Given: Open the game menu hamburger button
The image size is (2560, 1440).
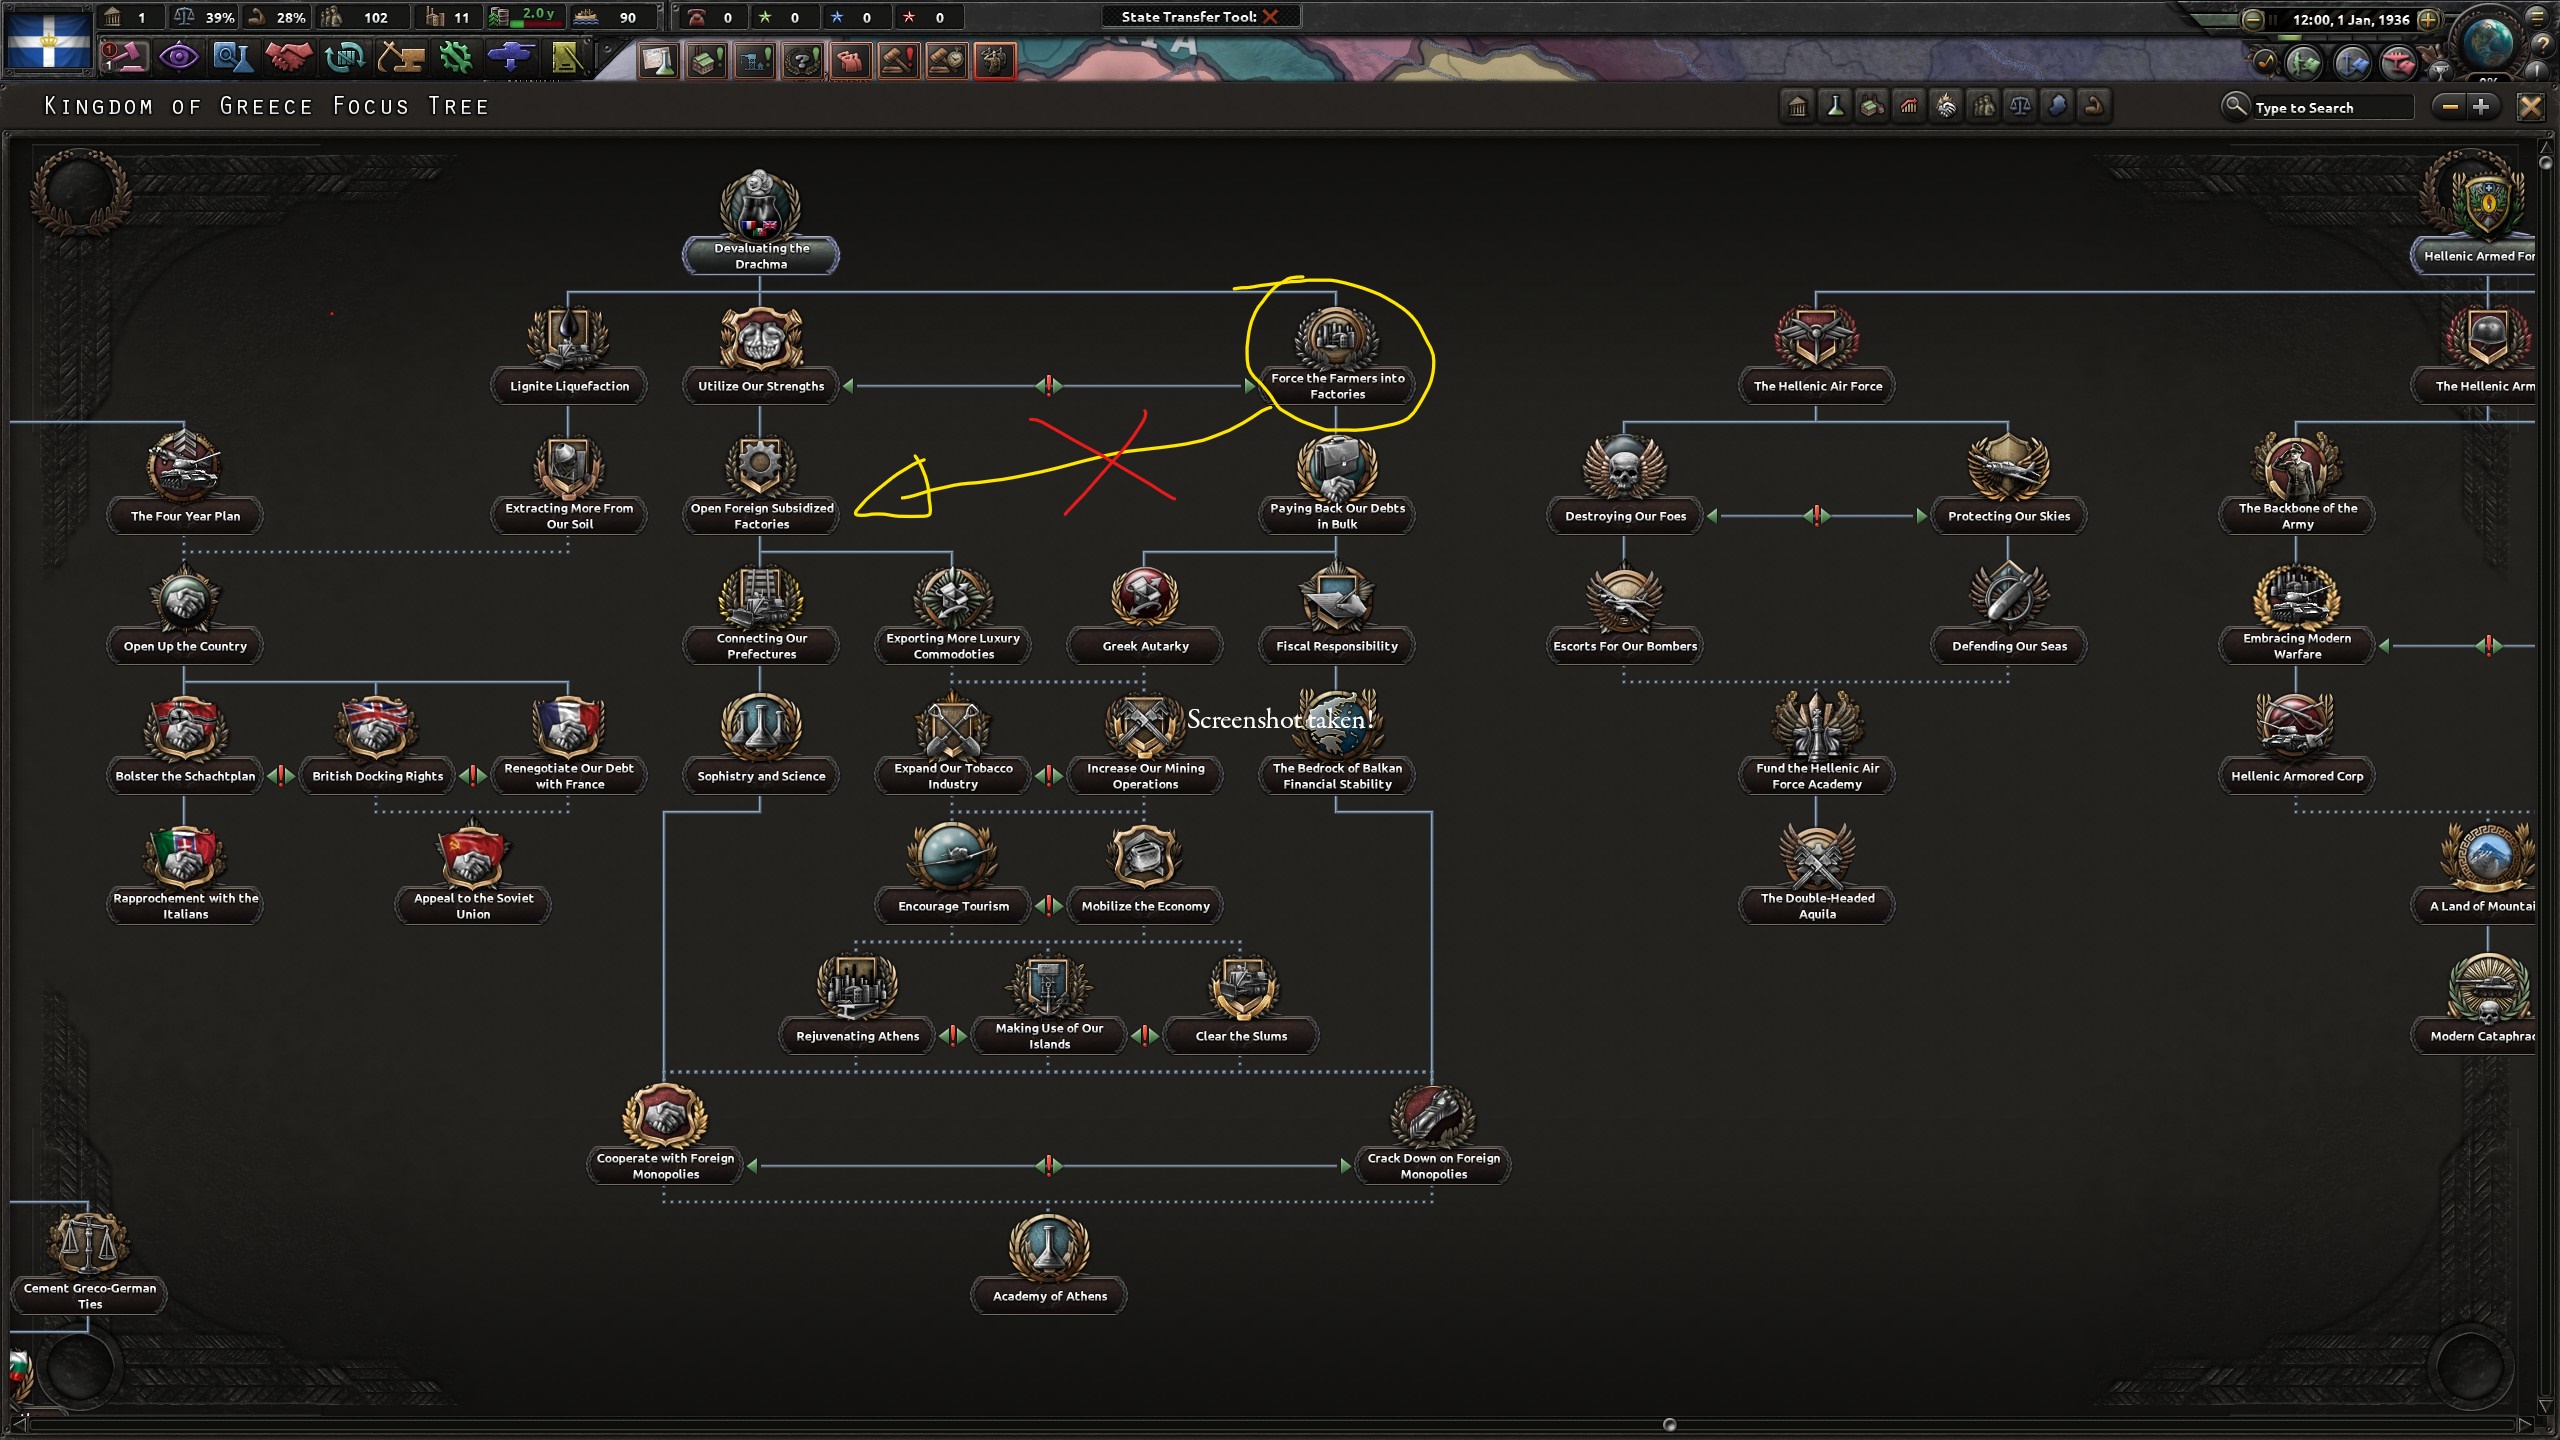Looking at the screenshot, I should coord(2536,17).
